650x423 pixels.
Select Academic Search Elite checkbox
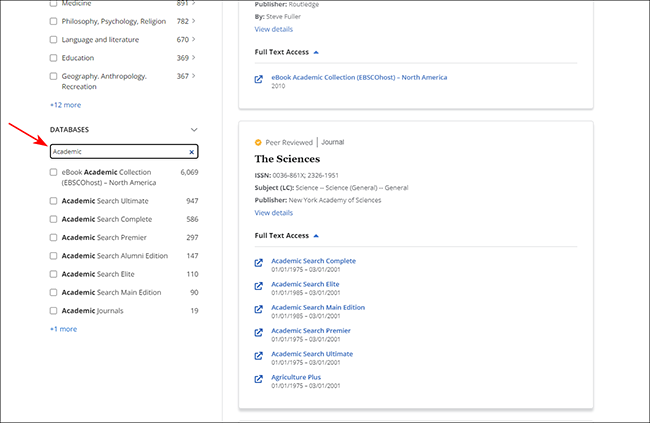tap(53, 274)
